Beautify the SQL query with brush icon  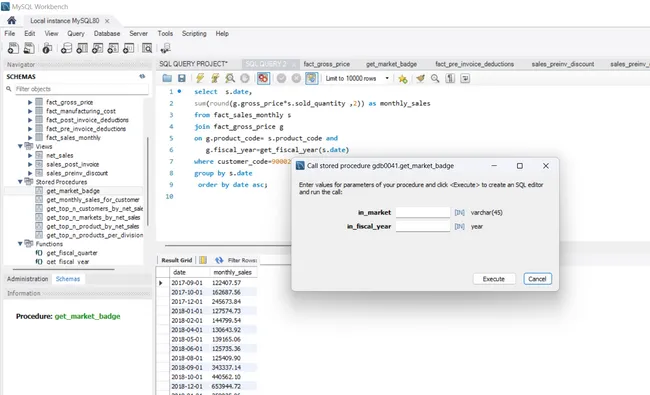(420, 78)
